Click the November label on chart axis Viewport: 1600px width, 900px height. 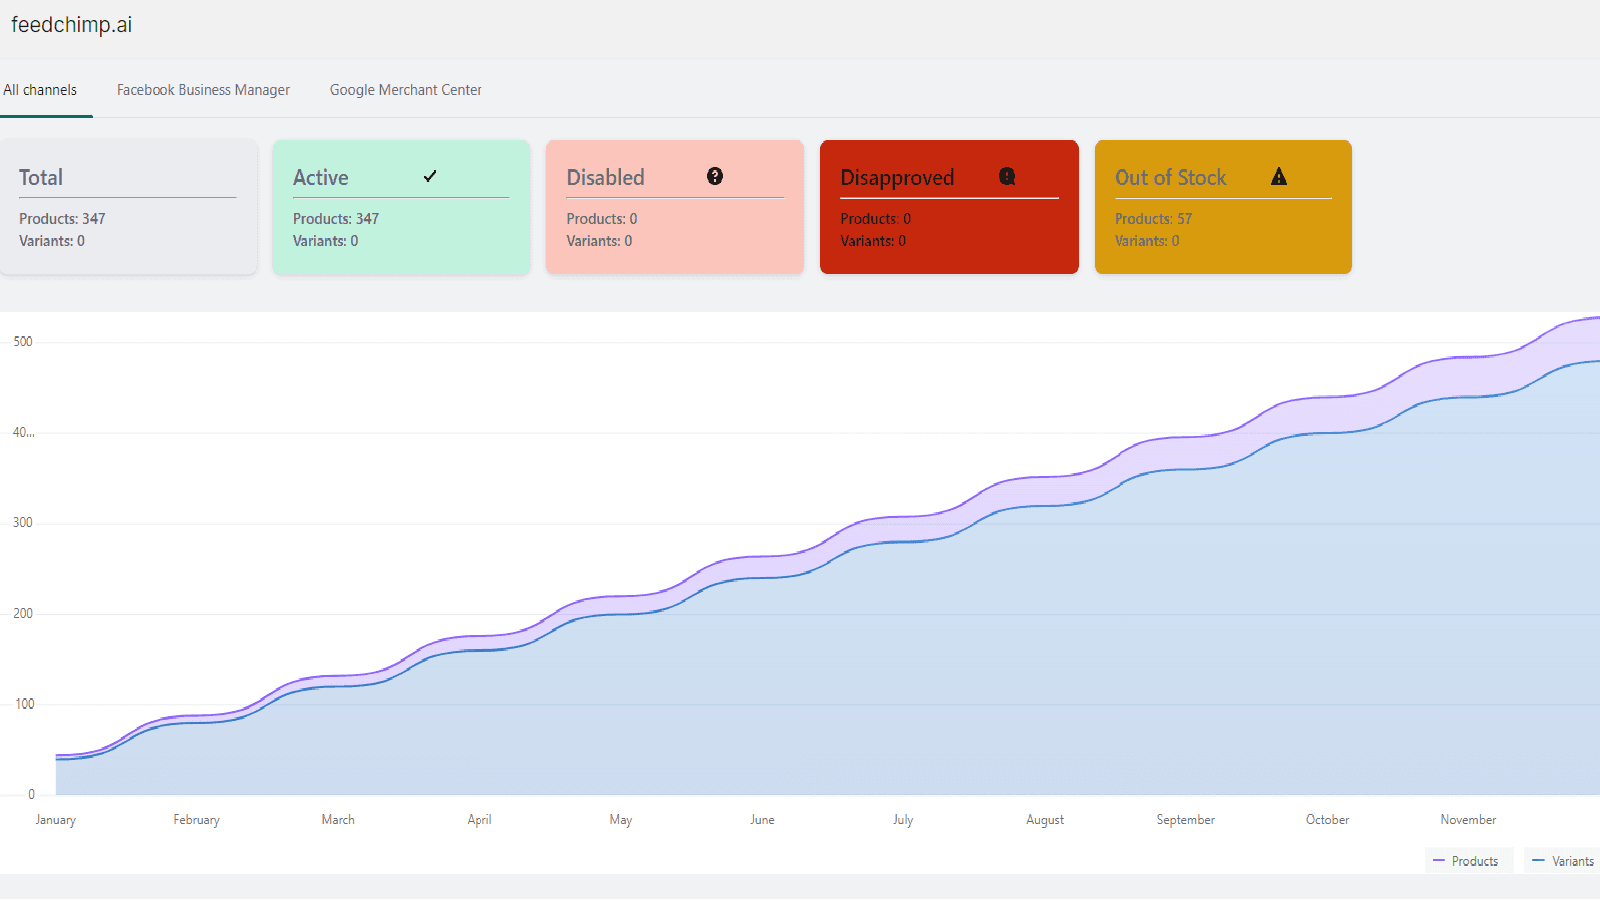click(1468, 820)
